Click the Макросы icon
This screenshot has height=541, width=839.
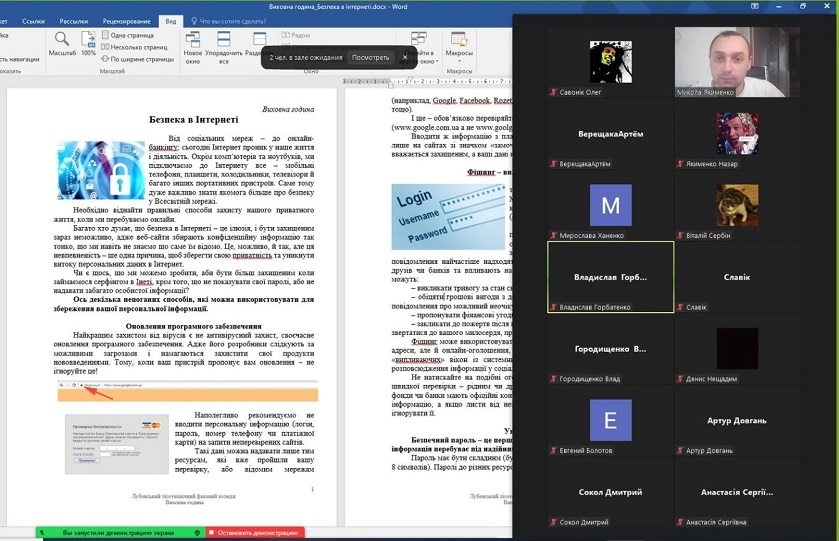coord(459,39)
